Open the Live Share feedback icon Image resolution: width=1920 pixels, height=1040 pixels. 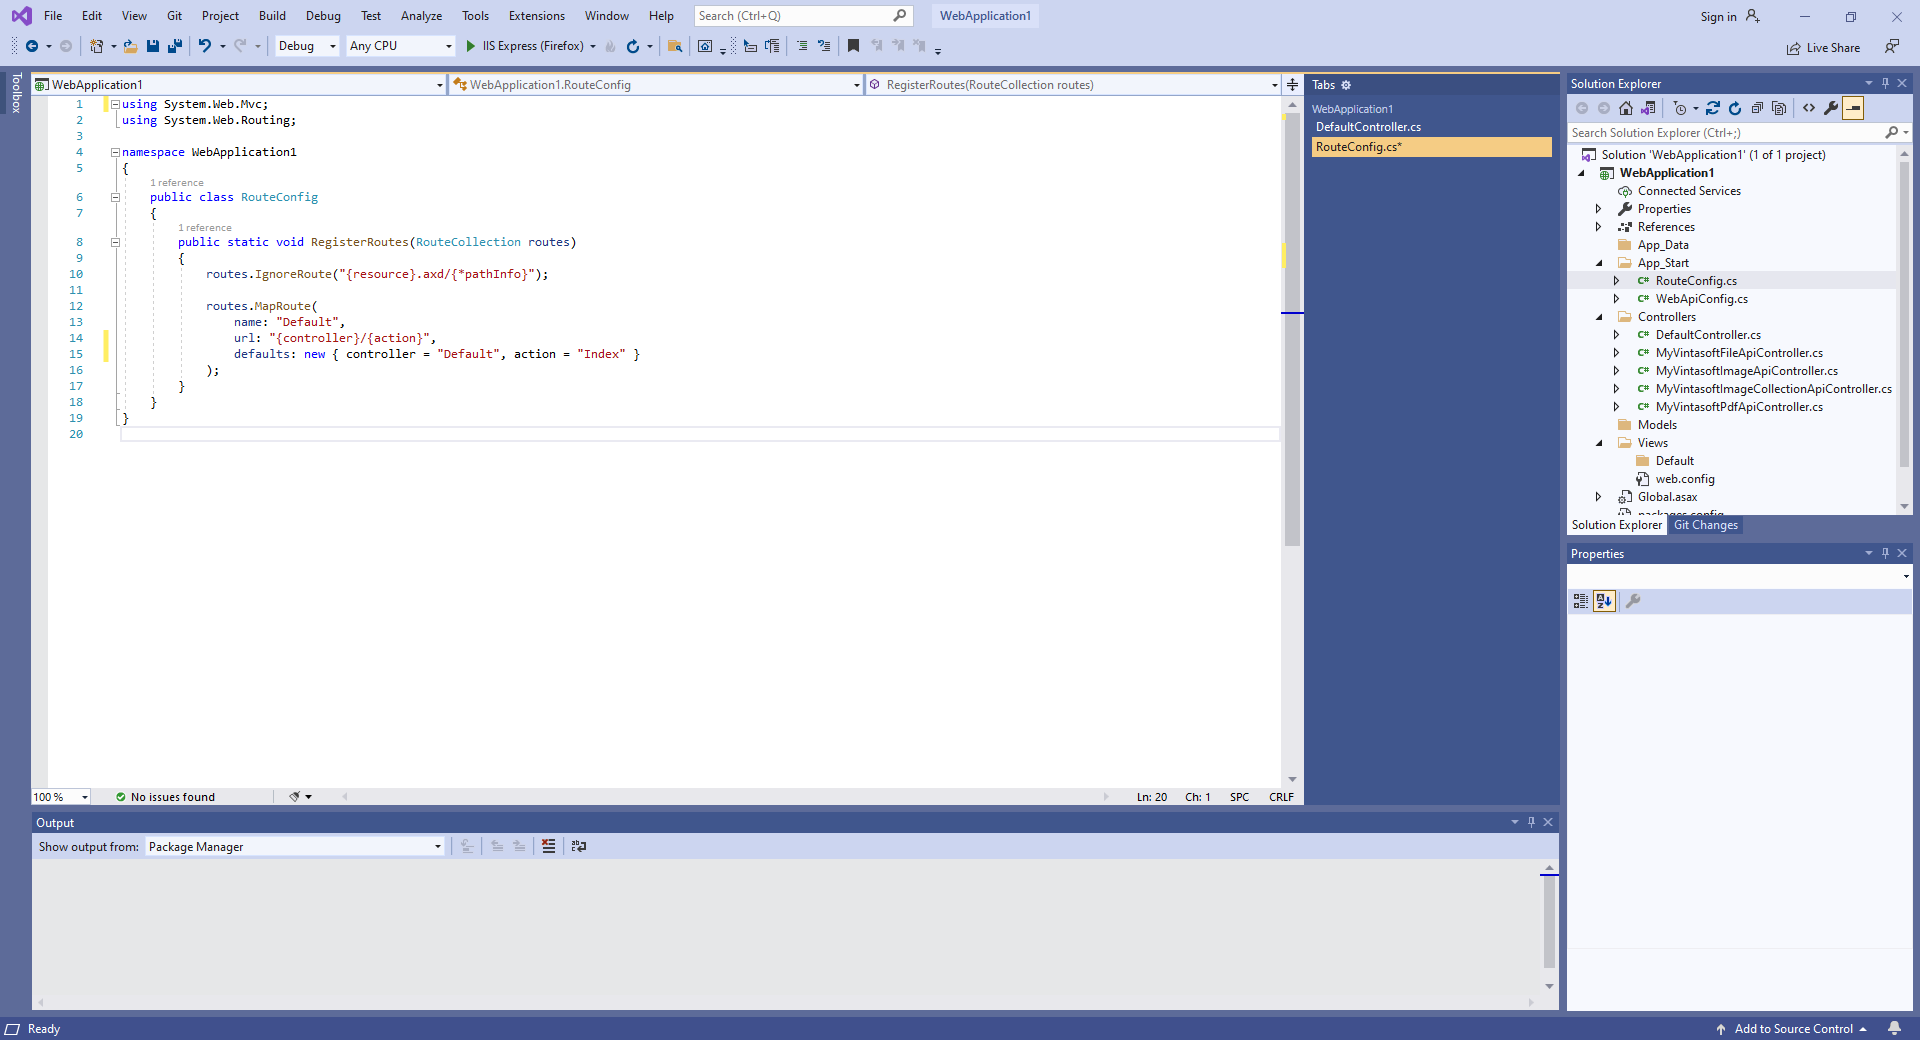[1892, 46]
